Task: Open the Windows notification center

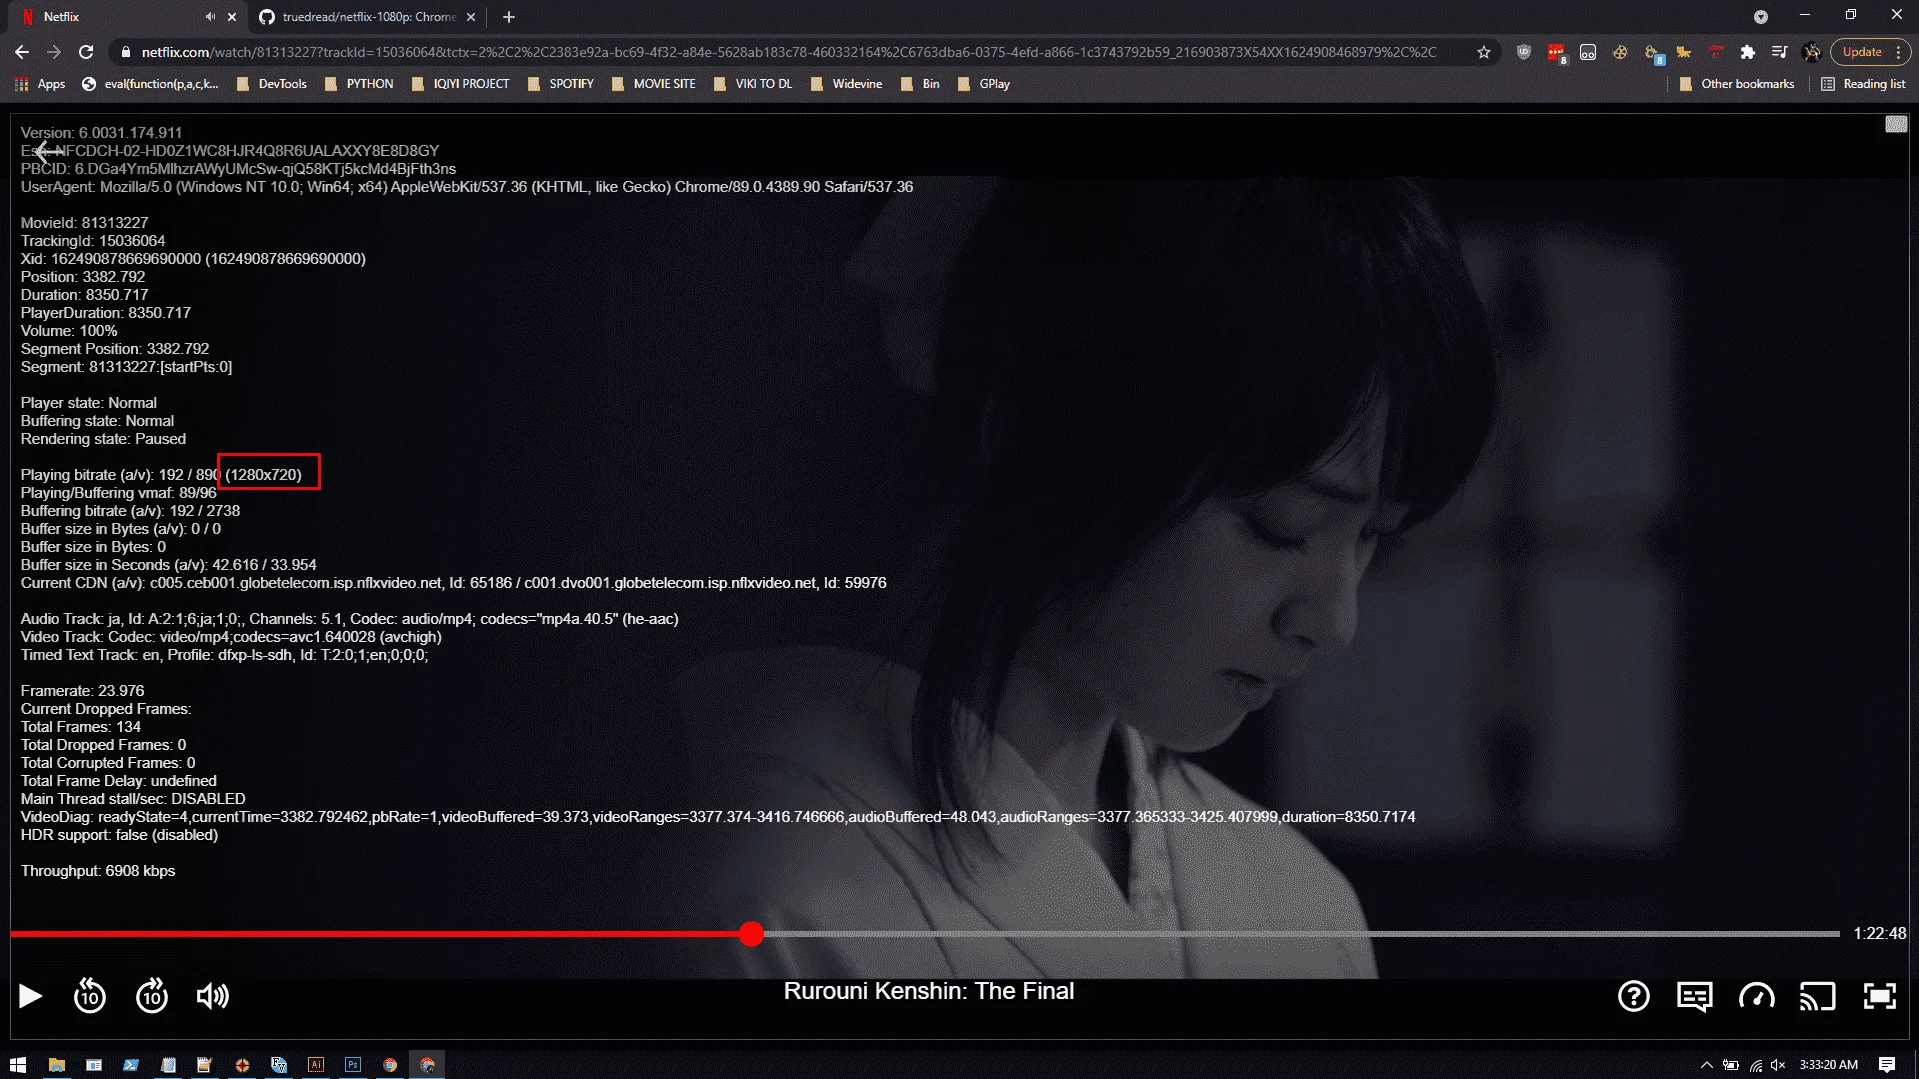Action: pyautogui.click(x=1887, y=1065)
